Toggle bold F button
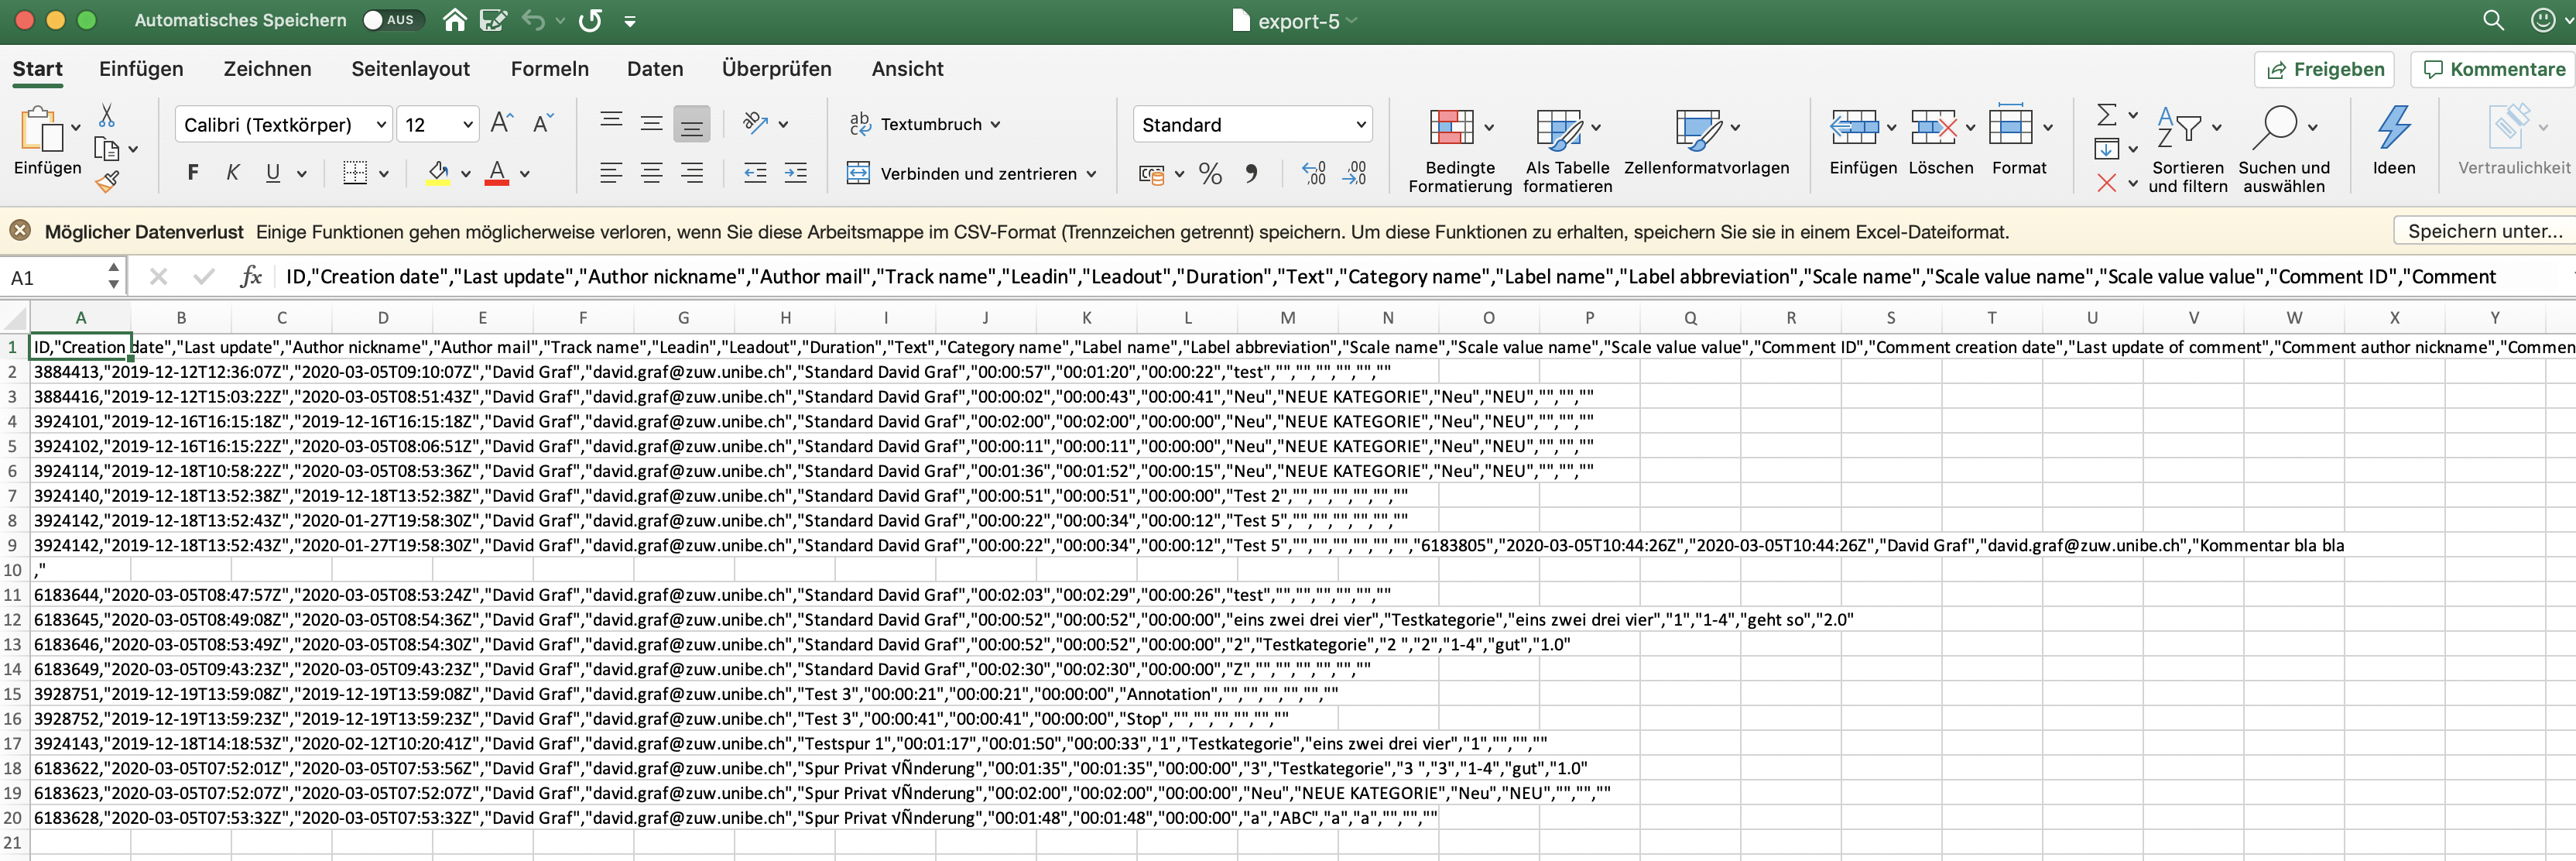Viewport: 2576px width, 861px height. coord(193,173)
